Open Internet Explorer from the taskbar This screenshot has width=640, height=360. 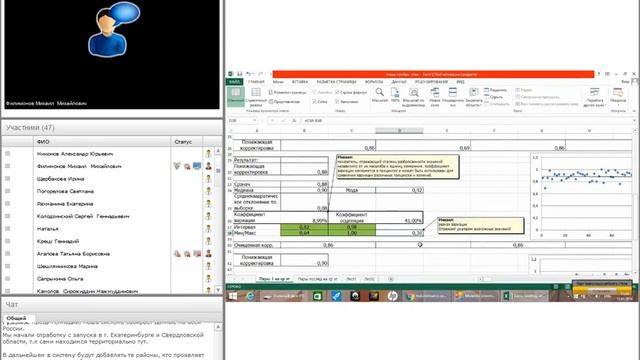[x=250, y=296]
